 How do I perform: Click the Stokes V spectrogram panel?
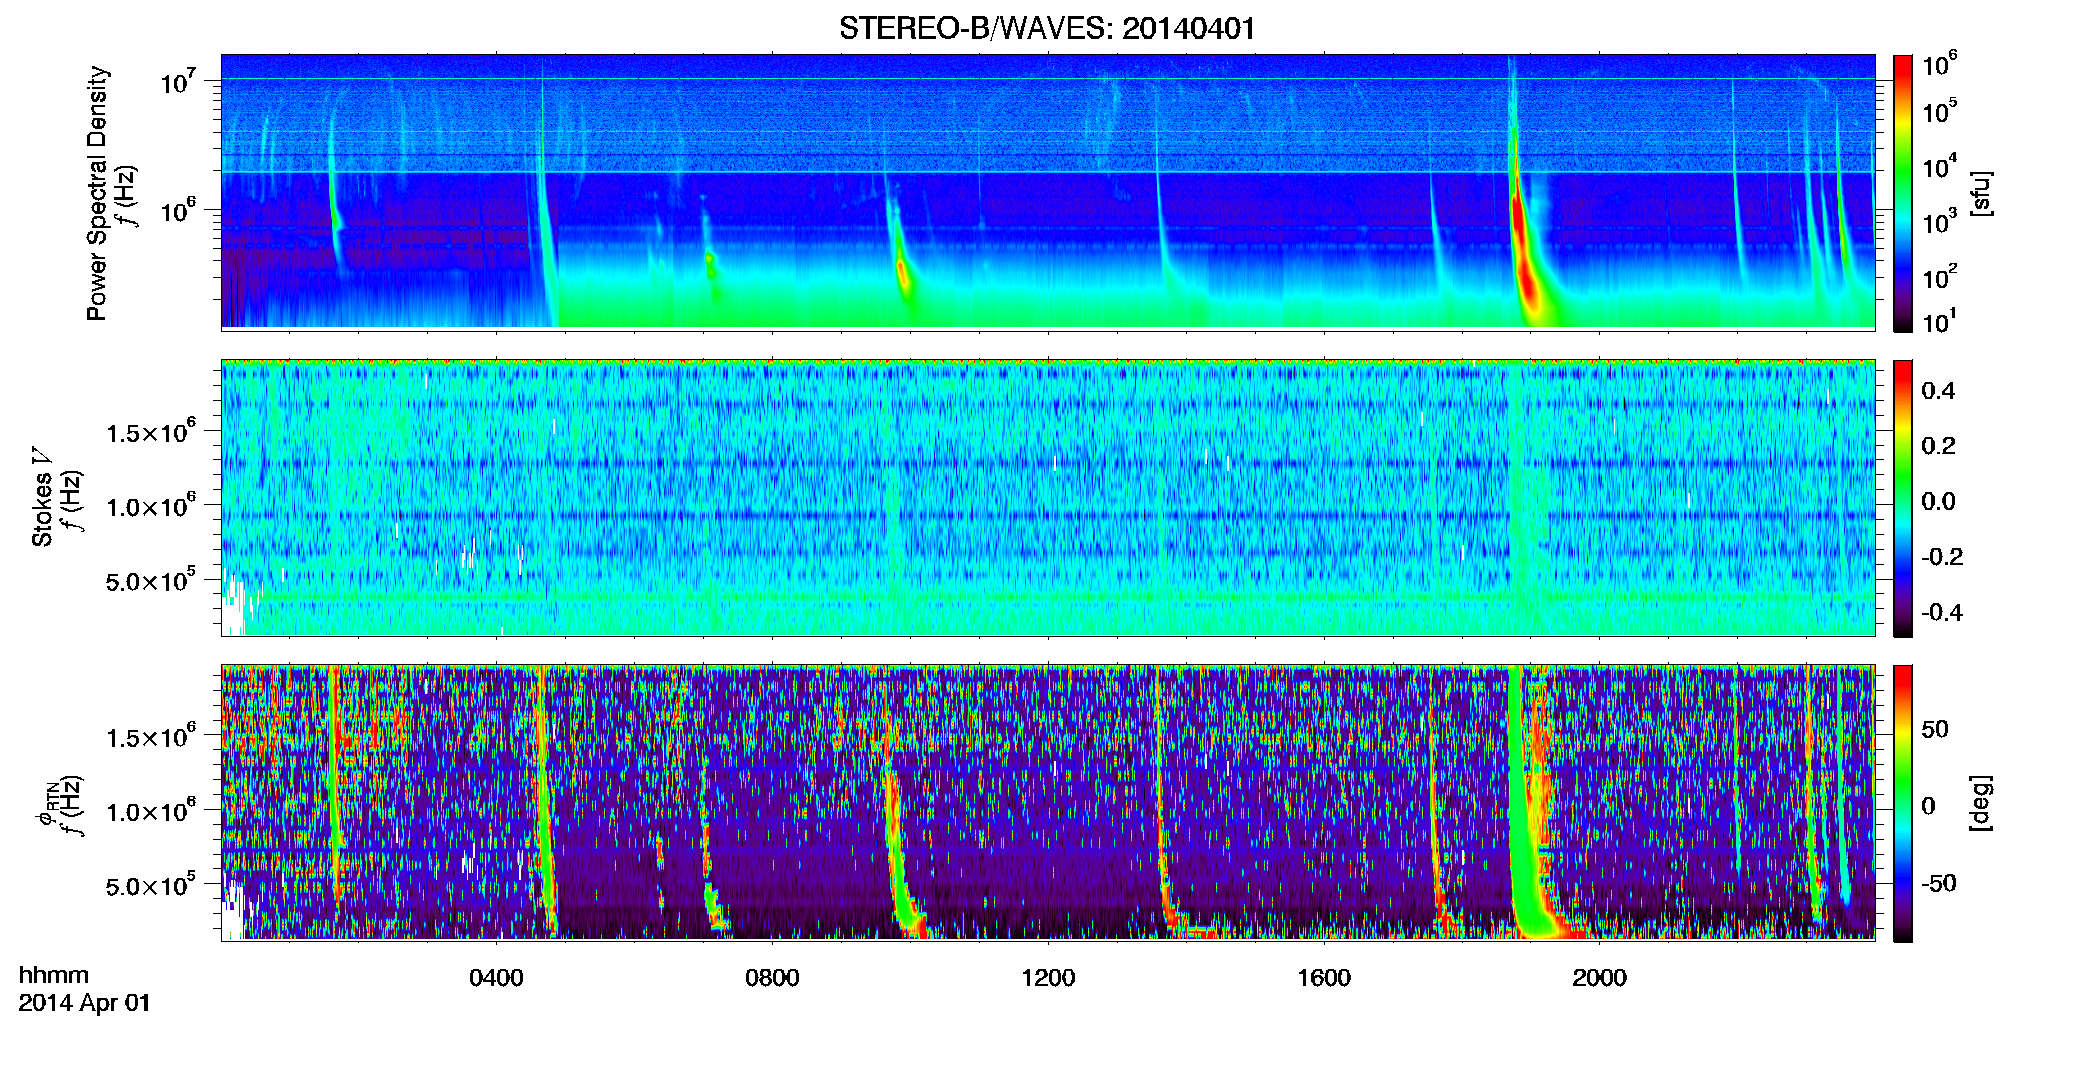[x=1048, y=498]
